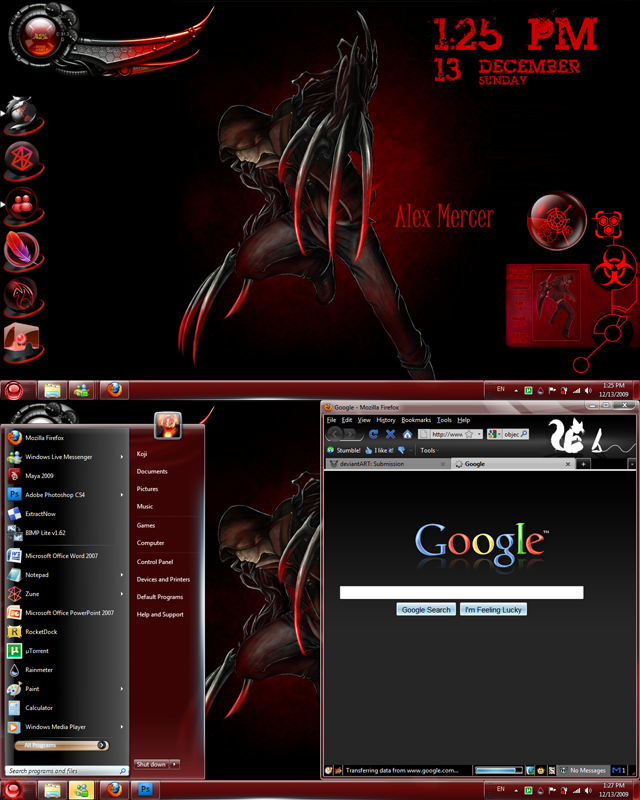
Task: Open the list all tabs dropdown
Action: click(x=632, y=464)
